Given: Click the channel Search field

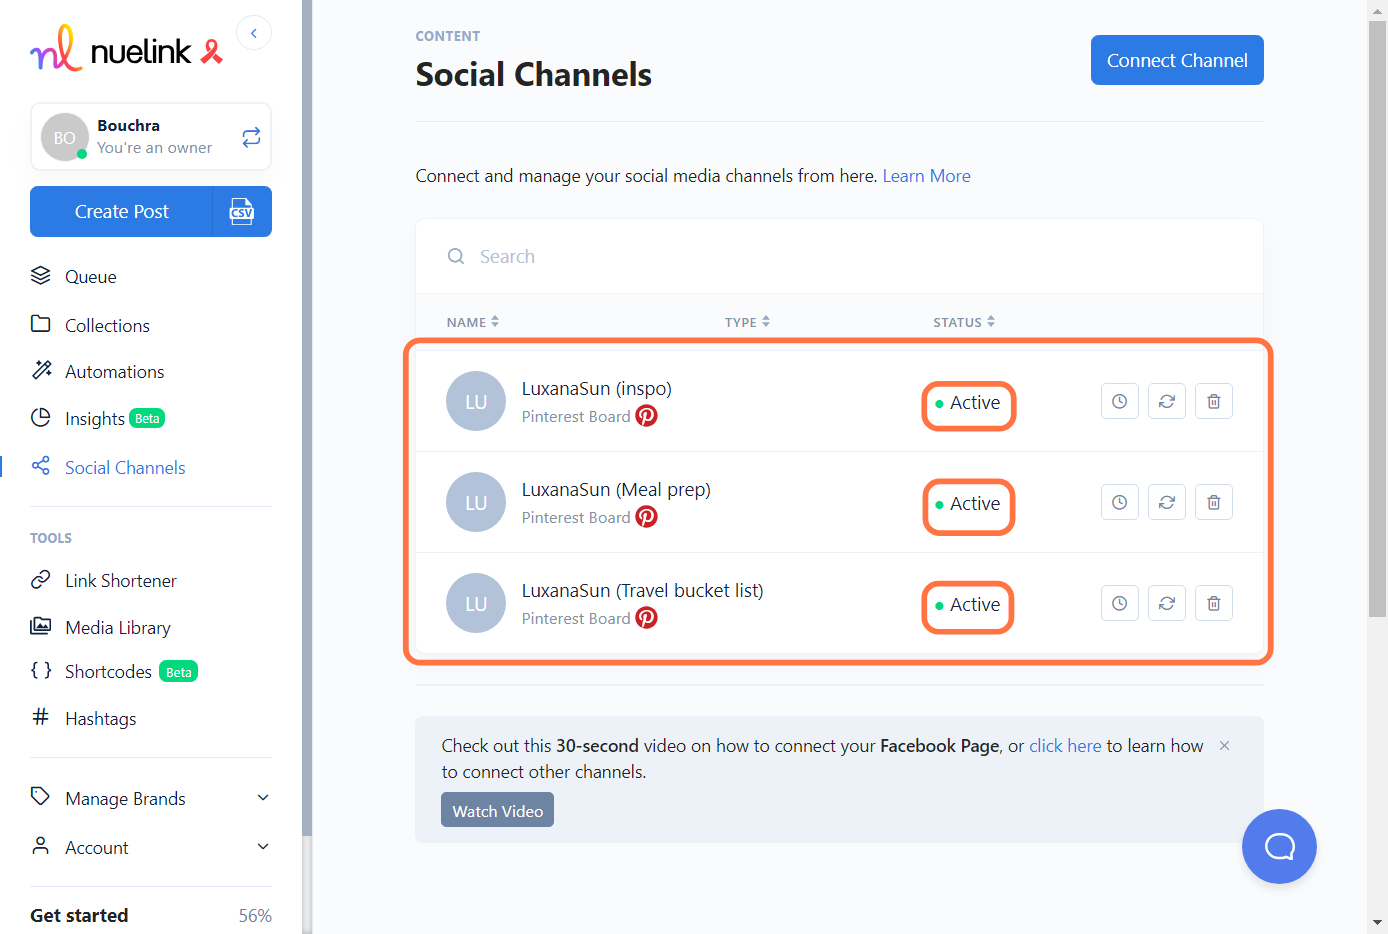Looking at the screenshot, I should [x=700, y=257].
